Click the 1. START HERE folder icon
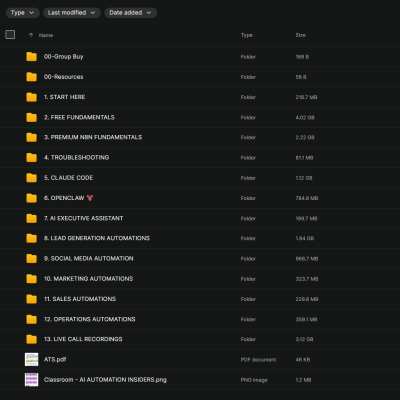Viewport: 400px width, 400px height. click(x=31, y=97)
